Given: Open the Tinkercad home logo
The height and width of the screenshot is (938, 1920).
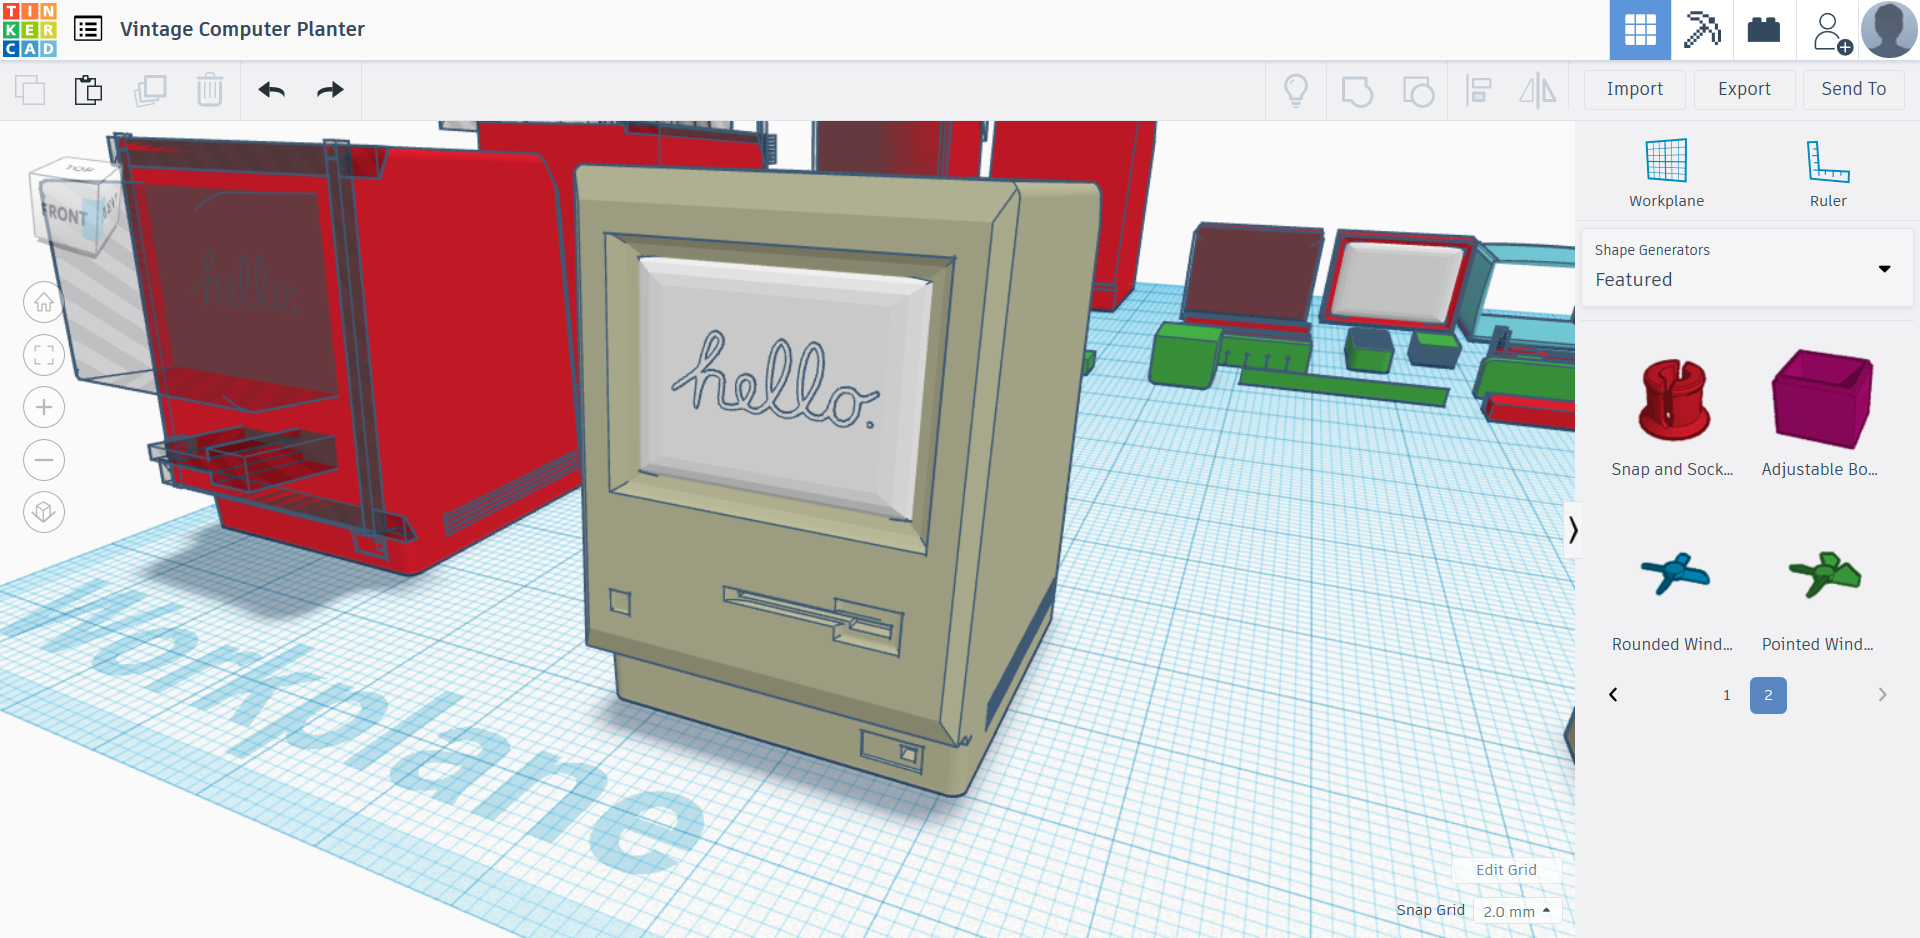Looking at the screenshot, I should 30,30.
